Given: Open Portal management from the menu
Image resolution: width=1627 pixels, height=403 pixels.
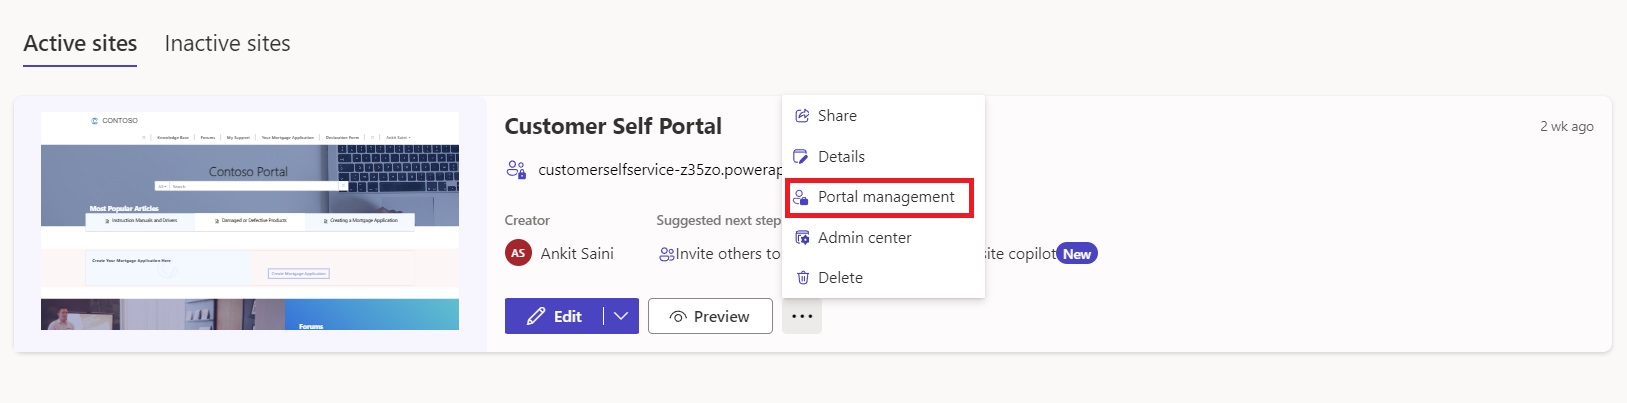Looking at the screenshot, I should (x=885, y=197).
